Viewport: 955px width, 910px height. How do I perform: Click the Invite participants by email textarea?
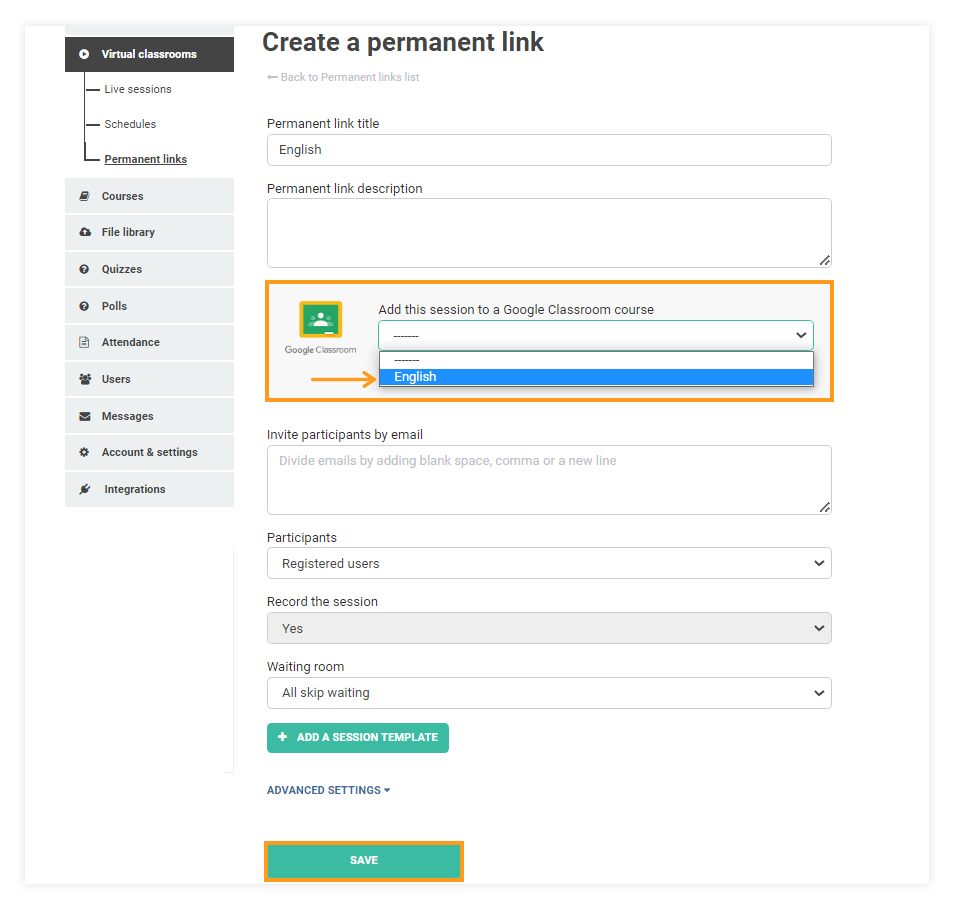(x=549, y=480)
